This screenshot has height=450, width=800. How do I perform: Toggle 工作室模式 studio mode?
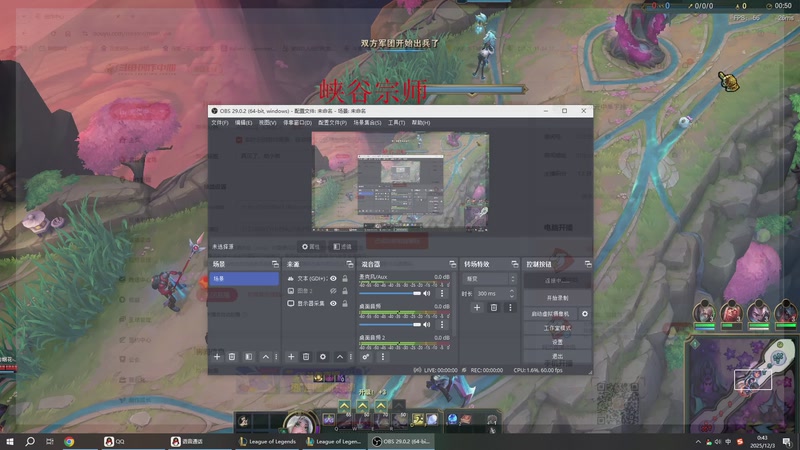pos(557,328)
